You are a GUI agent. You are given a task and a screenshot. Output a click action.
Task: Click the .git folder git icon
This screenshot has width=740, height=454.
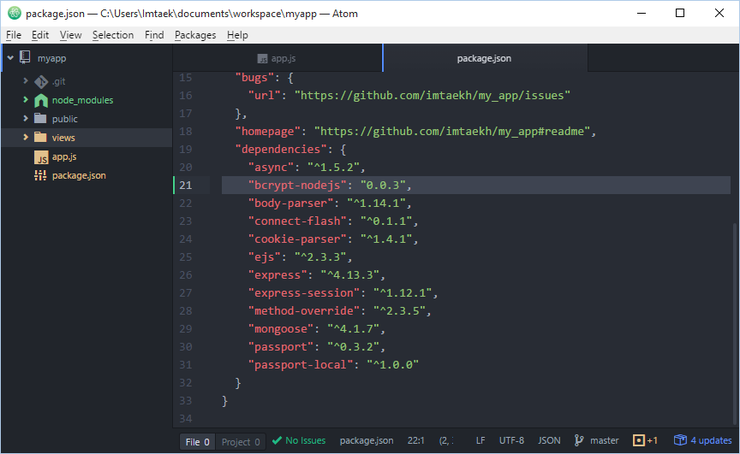[x=41, y=82]
